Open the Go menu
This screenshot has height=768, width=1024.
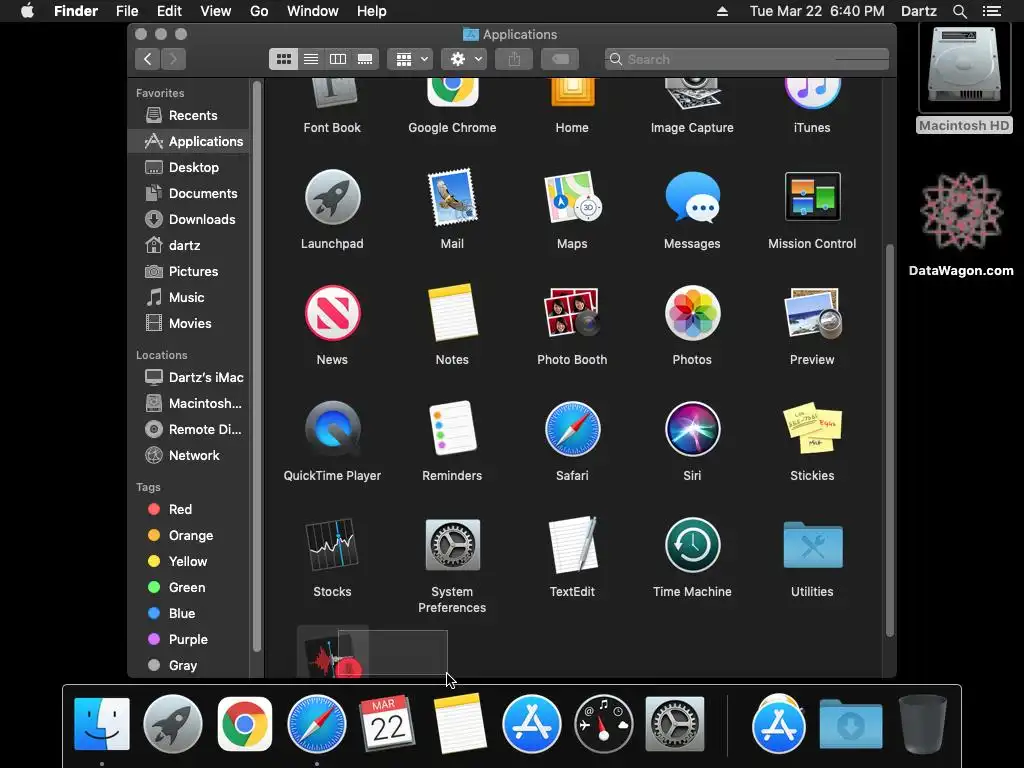[x=259, y=11]
